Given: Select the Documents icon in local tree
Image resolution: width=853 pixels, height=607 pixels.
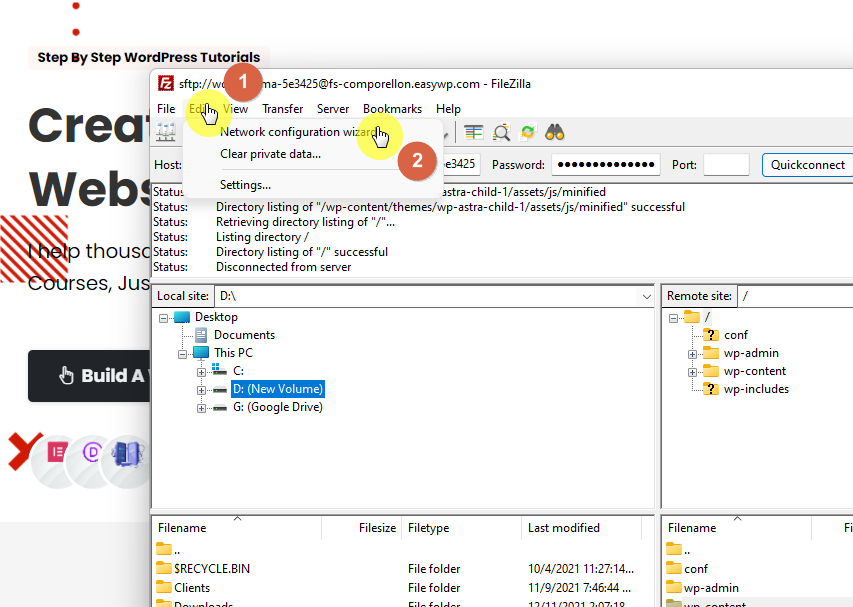Looking at the screenshot, I should 201,335.
